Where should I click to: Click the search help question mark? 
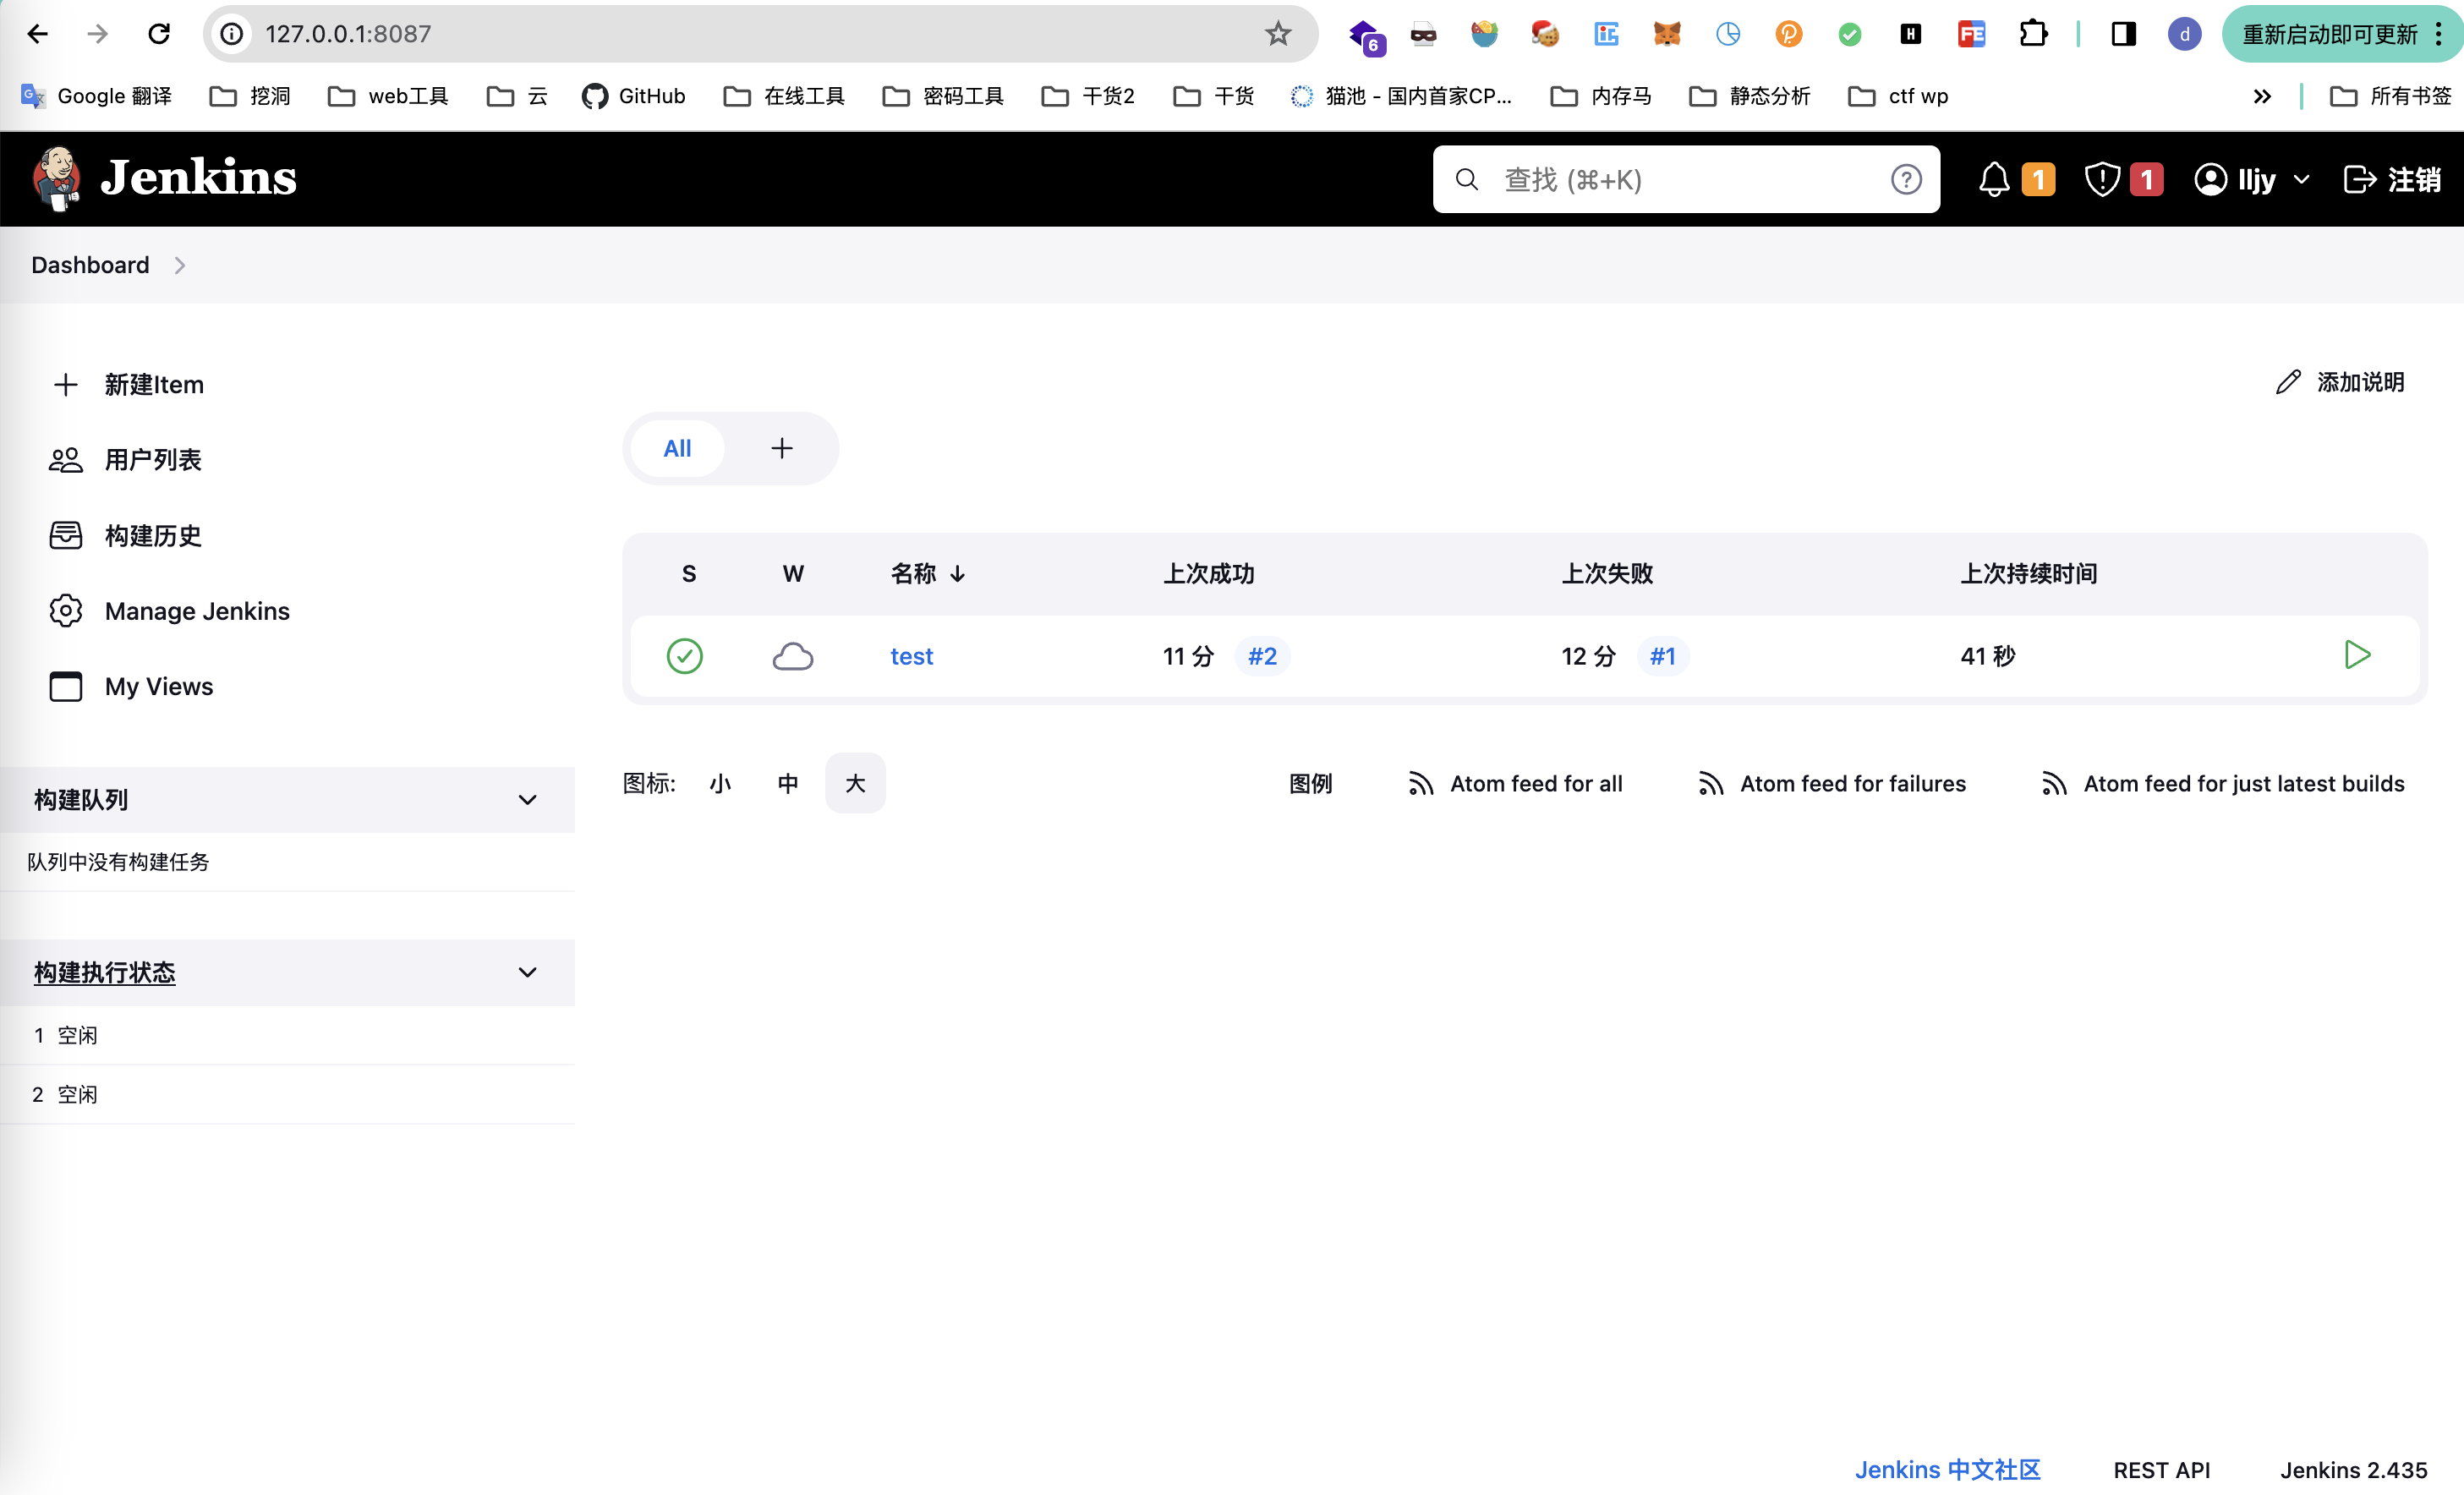1906,179
